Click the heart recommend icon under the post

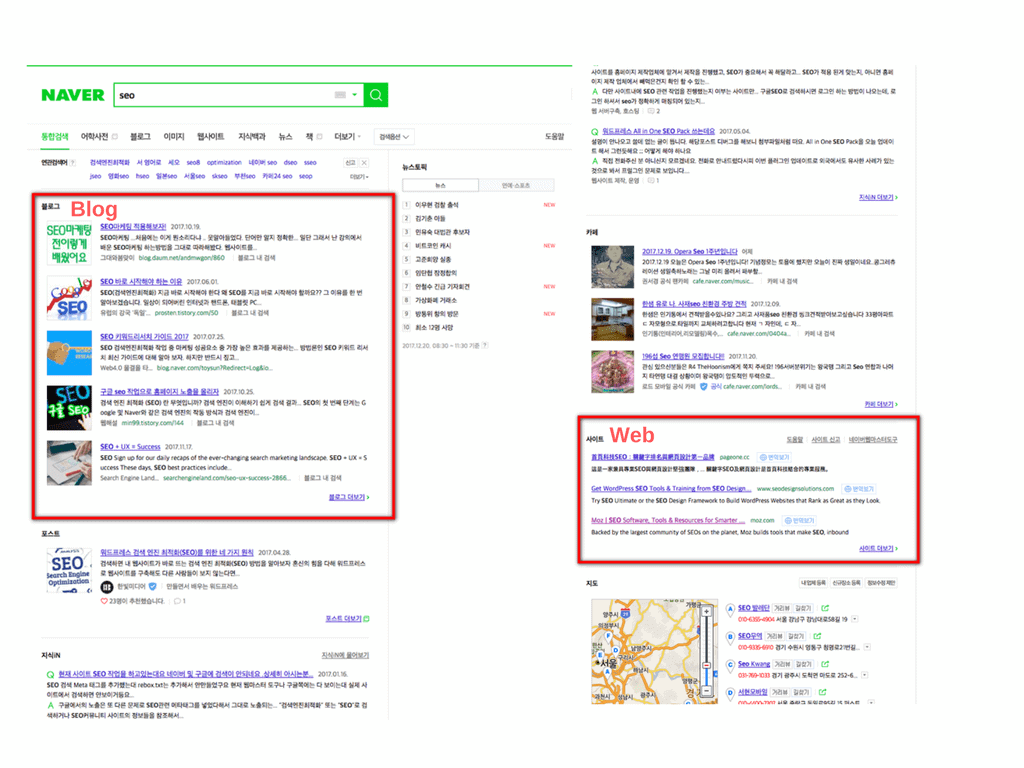[x=103, y=601]
